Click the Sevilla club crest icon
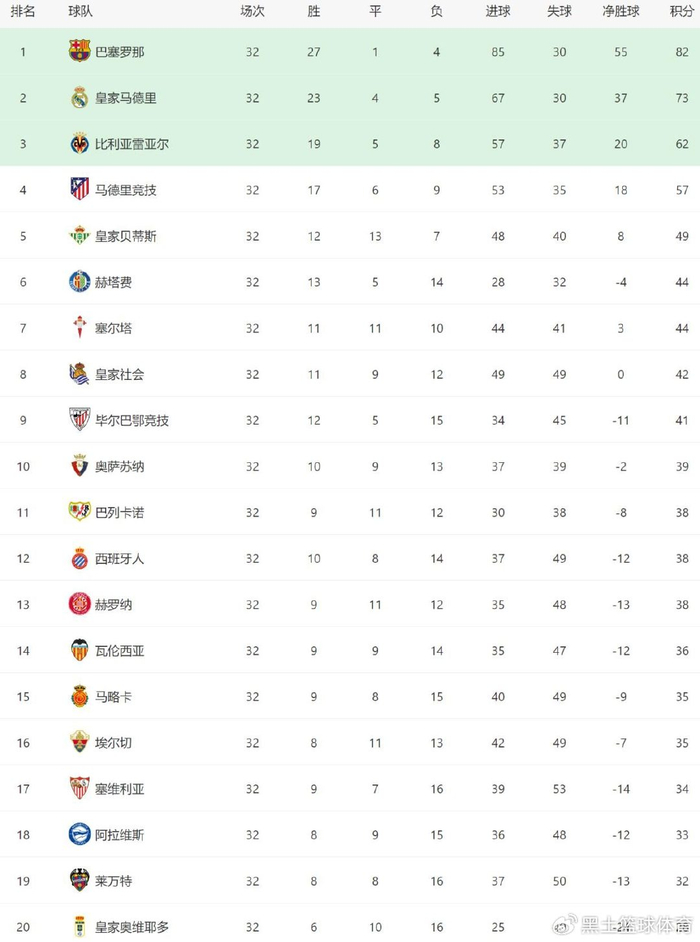This screenshot has height=942, width=700. tap(80, 788)
